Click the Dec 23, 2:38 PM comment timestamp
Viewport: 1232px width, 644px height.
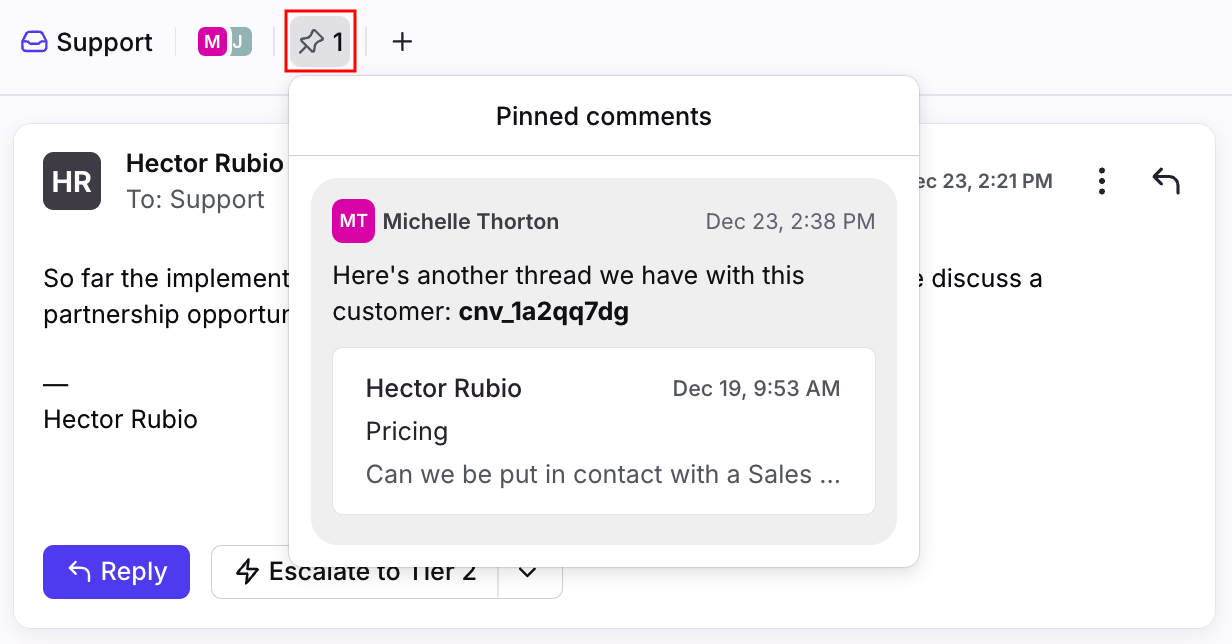tap(790, 221)
